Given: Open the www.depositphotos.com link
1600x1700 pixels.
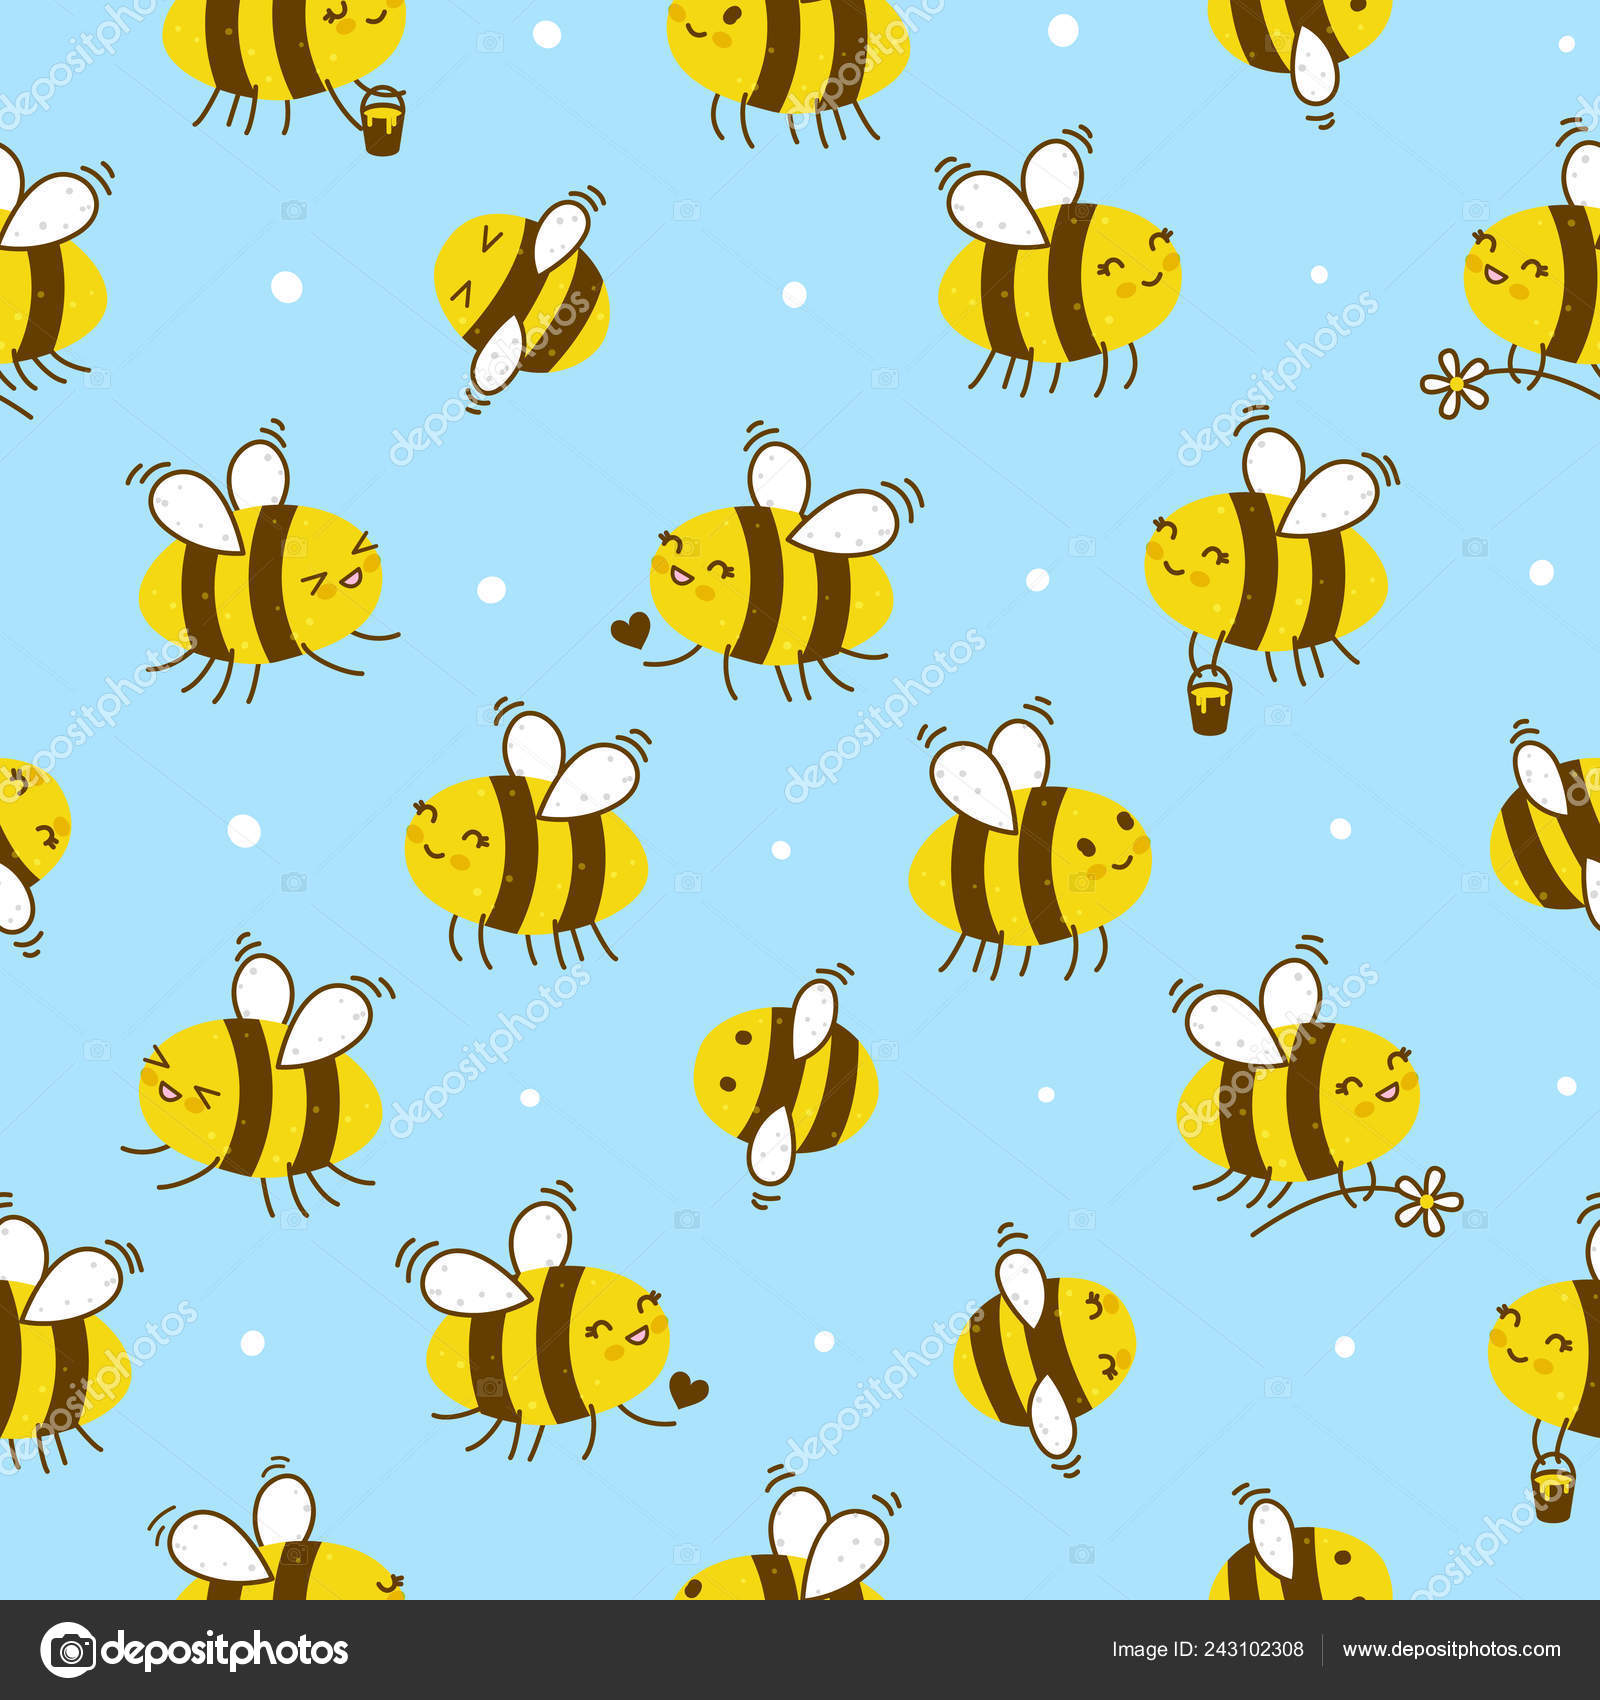Looking at the screenshot, I should (x=1451, y=1650).
